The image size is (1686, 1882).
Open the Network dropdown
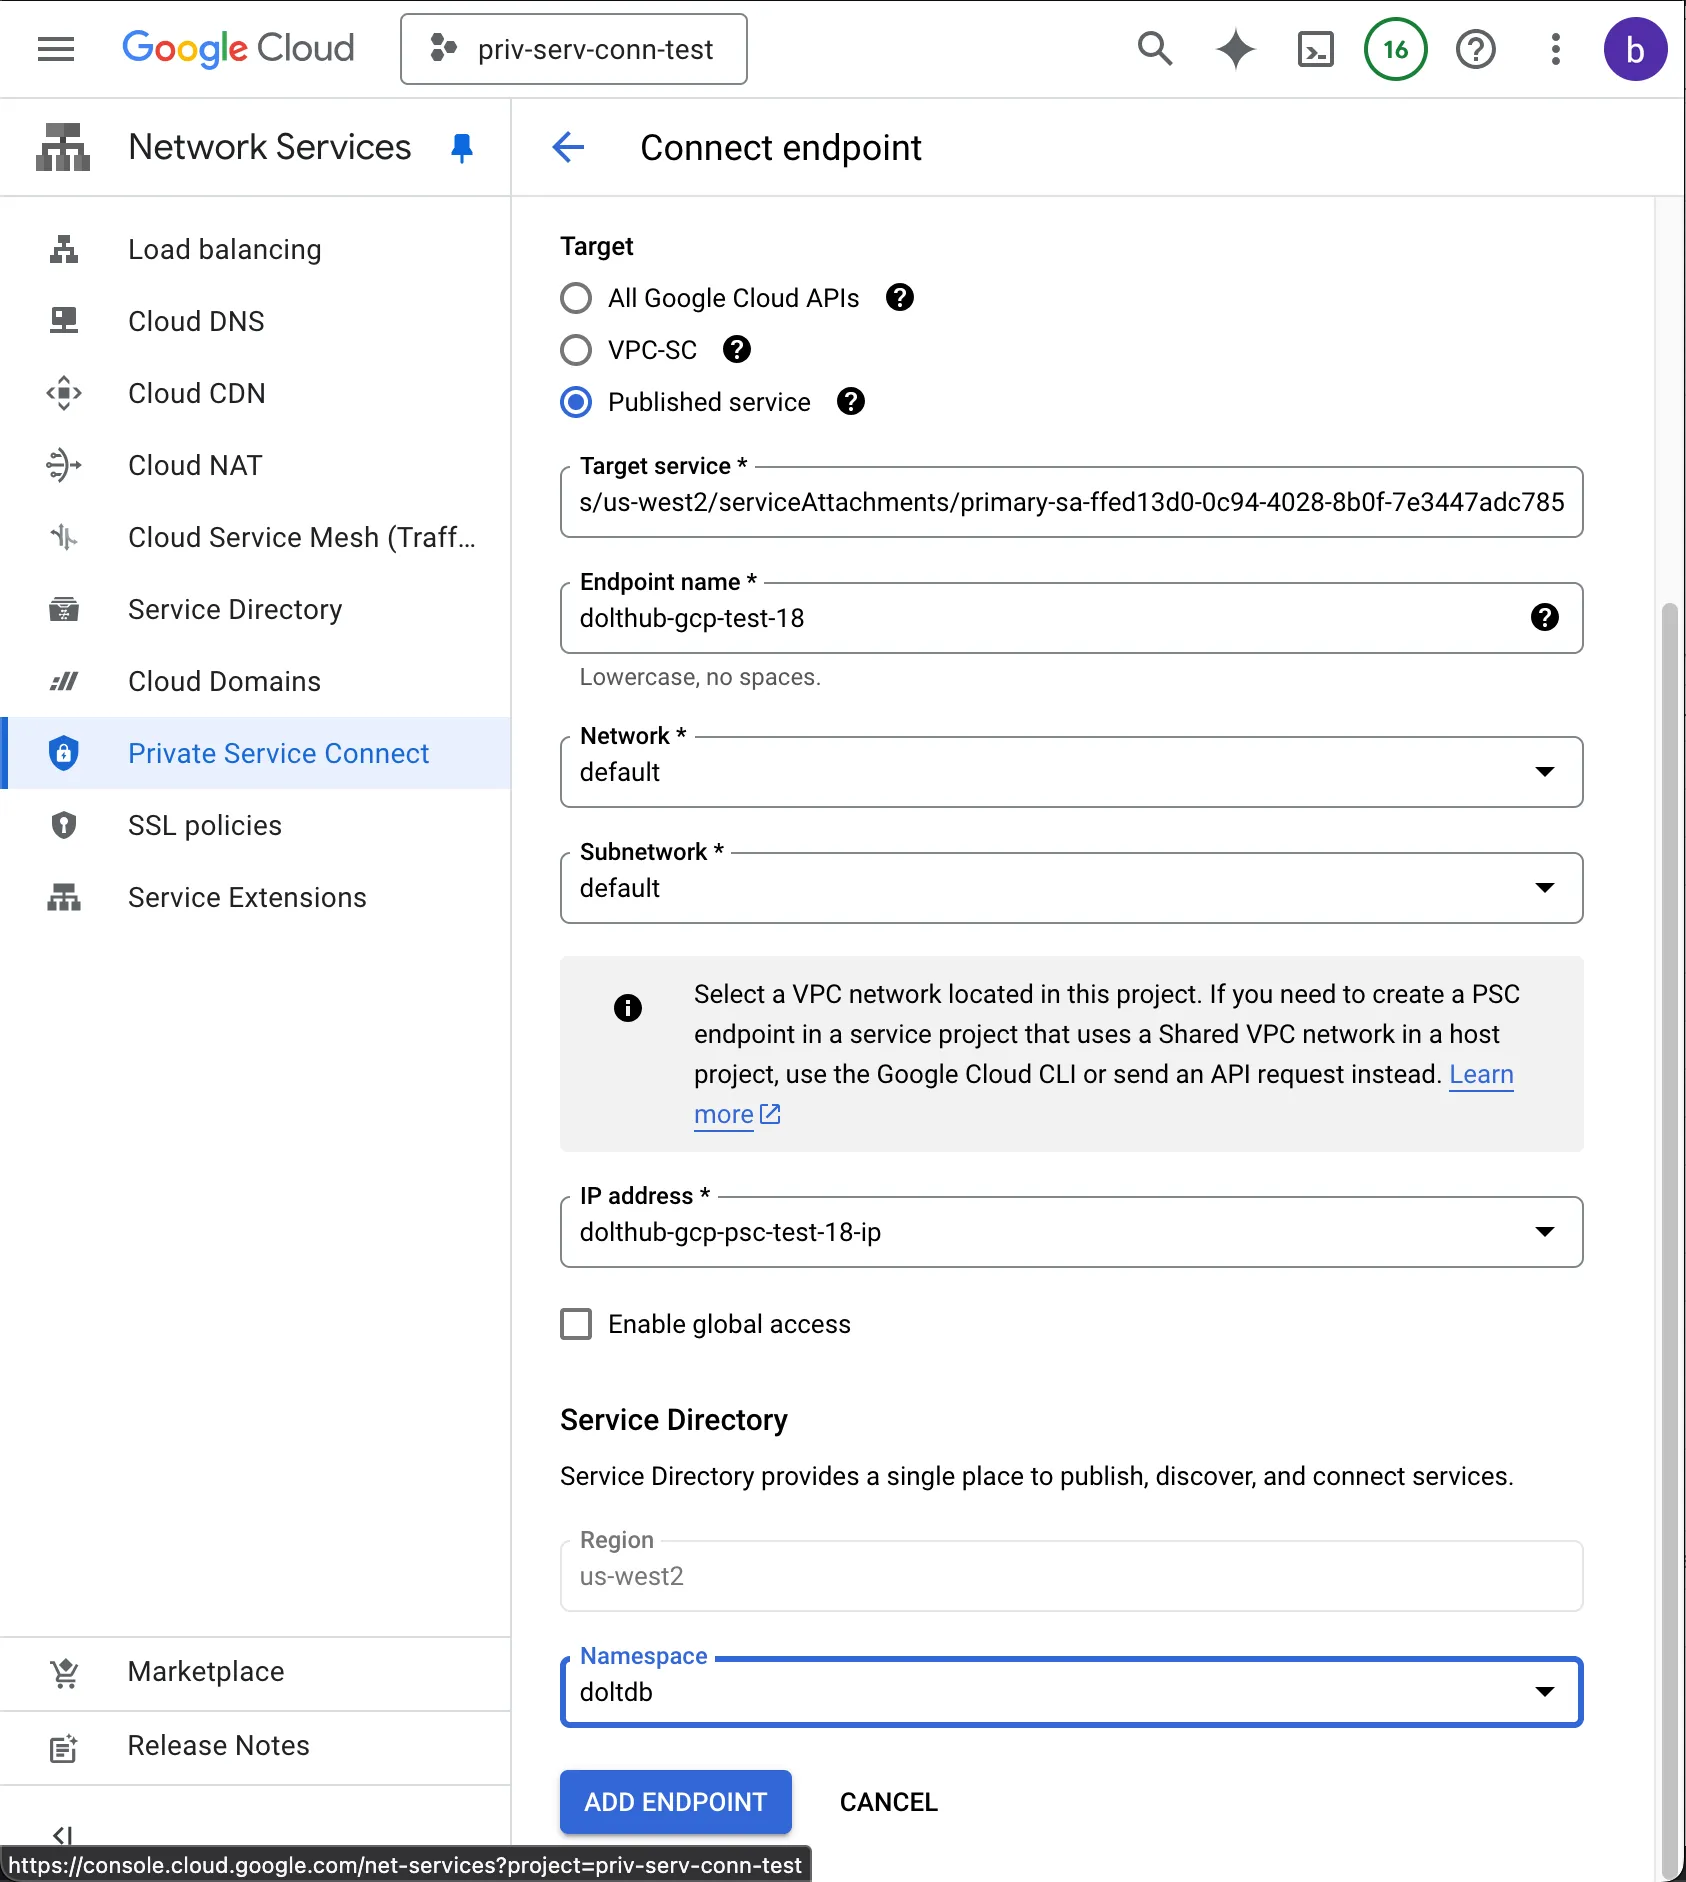(1545, 771)
